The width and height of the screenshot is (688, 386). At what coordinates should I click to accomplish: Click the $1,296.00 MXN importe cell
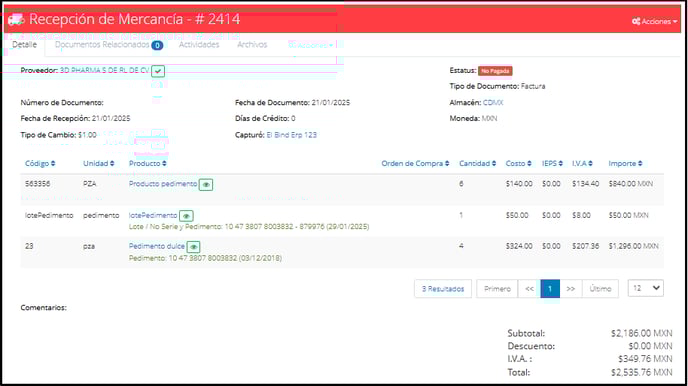point(633,246)
